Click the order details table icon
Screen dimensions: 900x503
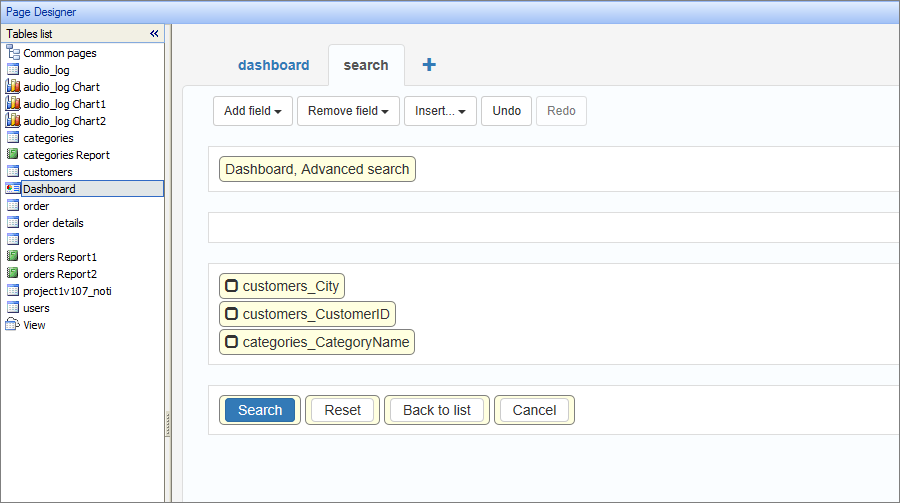pyautogui.click(x=13, y=223)
